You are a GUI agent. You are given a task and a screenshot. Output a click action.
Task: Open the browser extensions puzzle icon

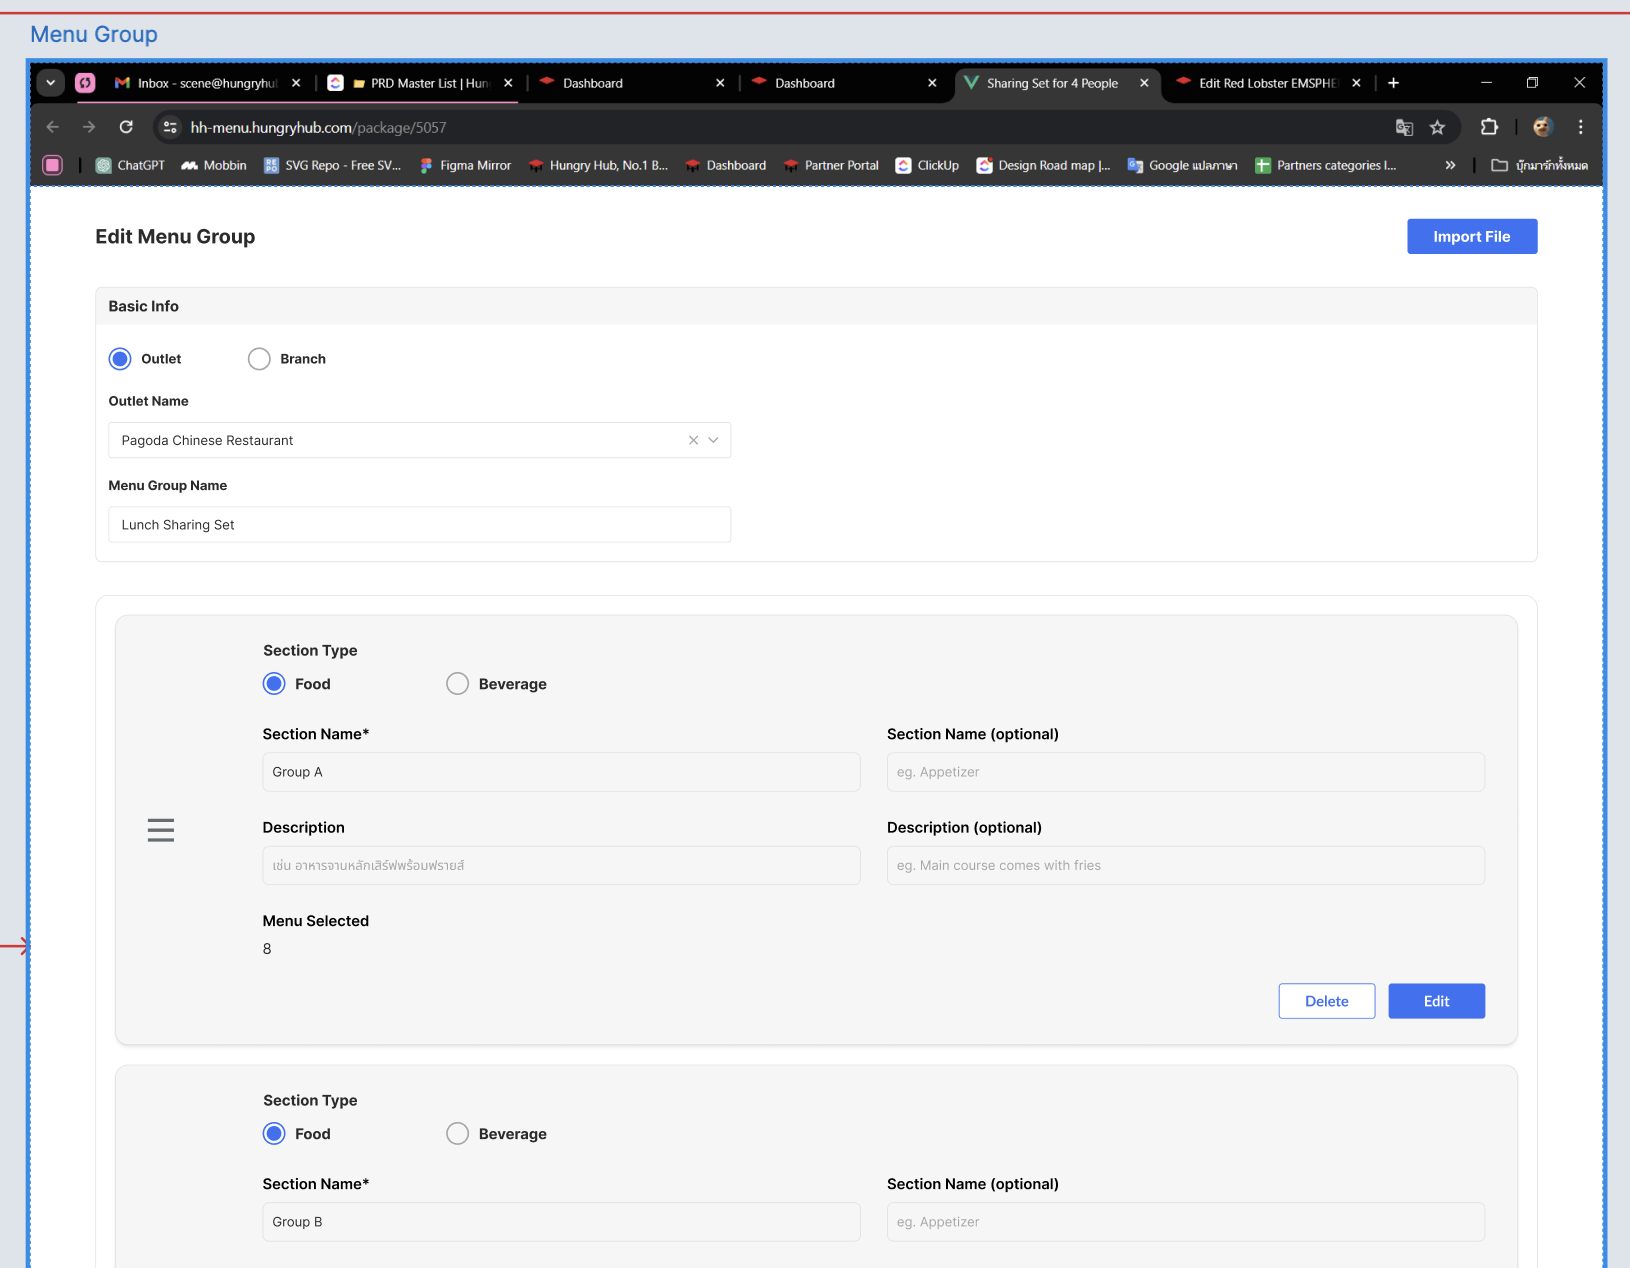click(1489, 127)
